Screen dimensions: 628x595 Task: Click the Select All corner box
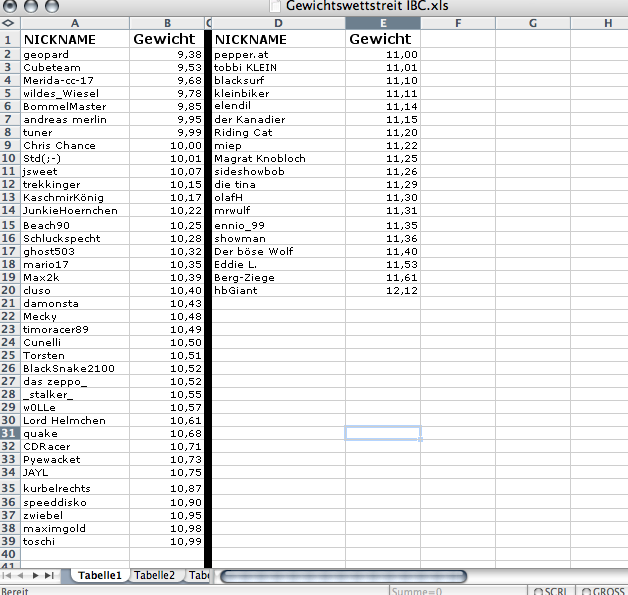click(8, 22)
